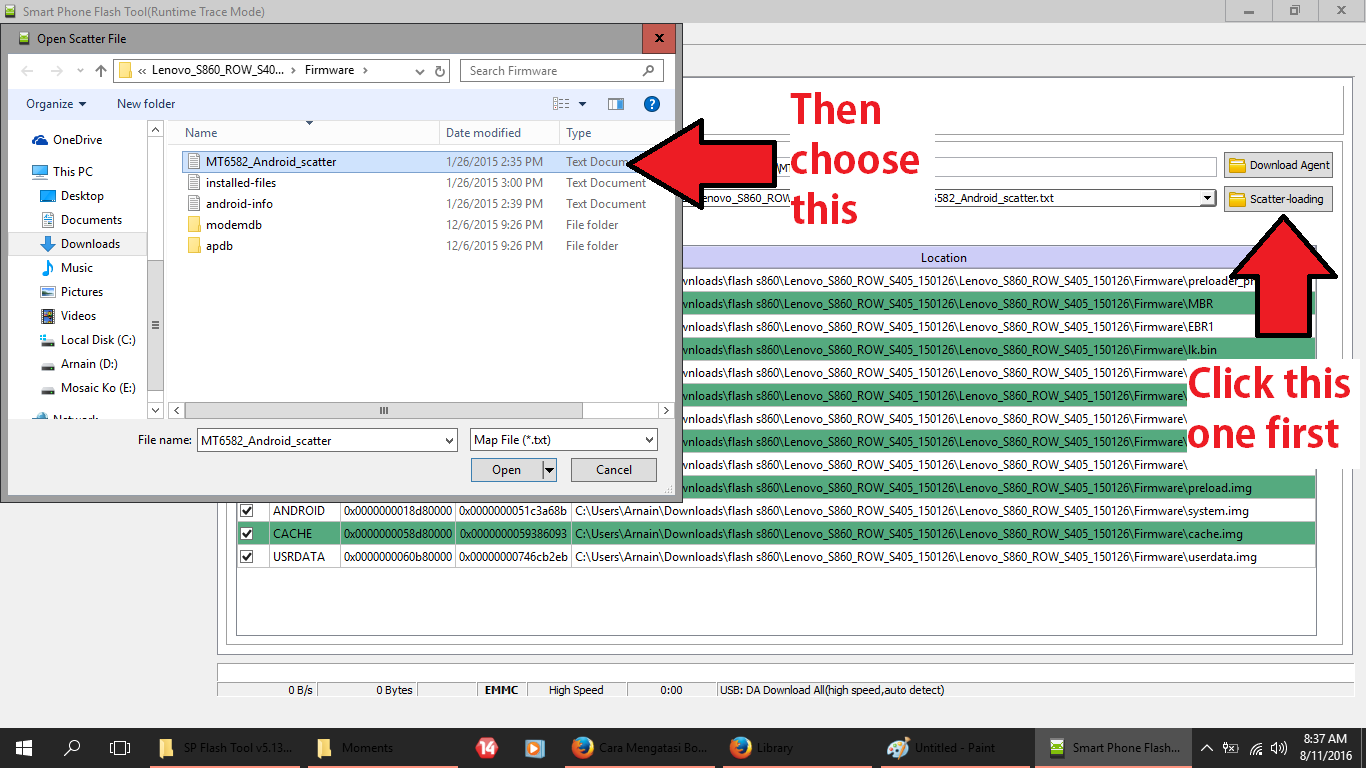This screenshot has width=1366, height=768.
Task: Refresh the Firmware folder listing
Action: click(x=441, y=71)
